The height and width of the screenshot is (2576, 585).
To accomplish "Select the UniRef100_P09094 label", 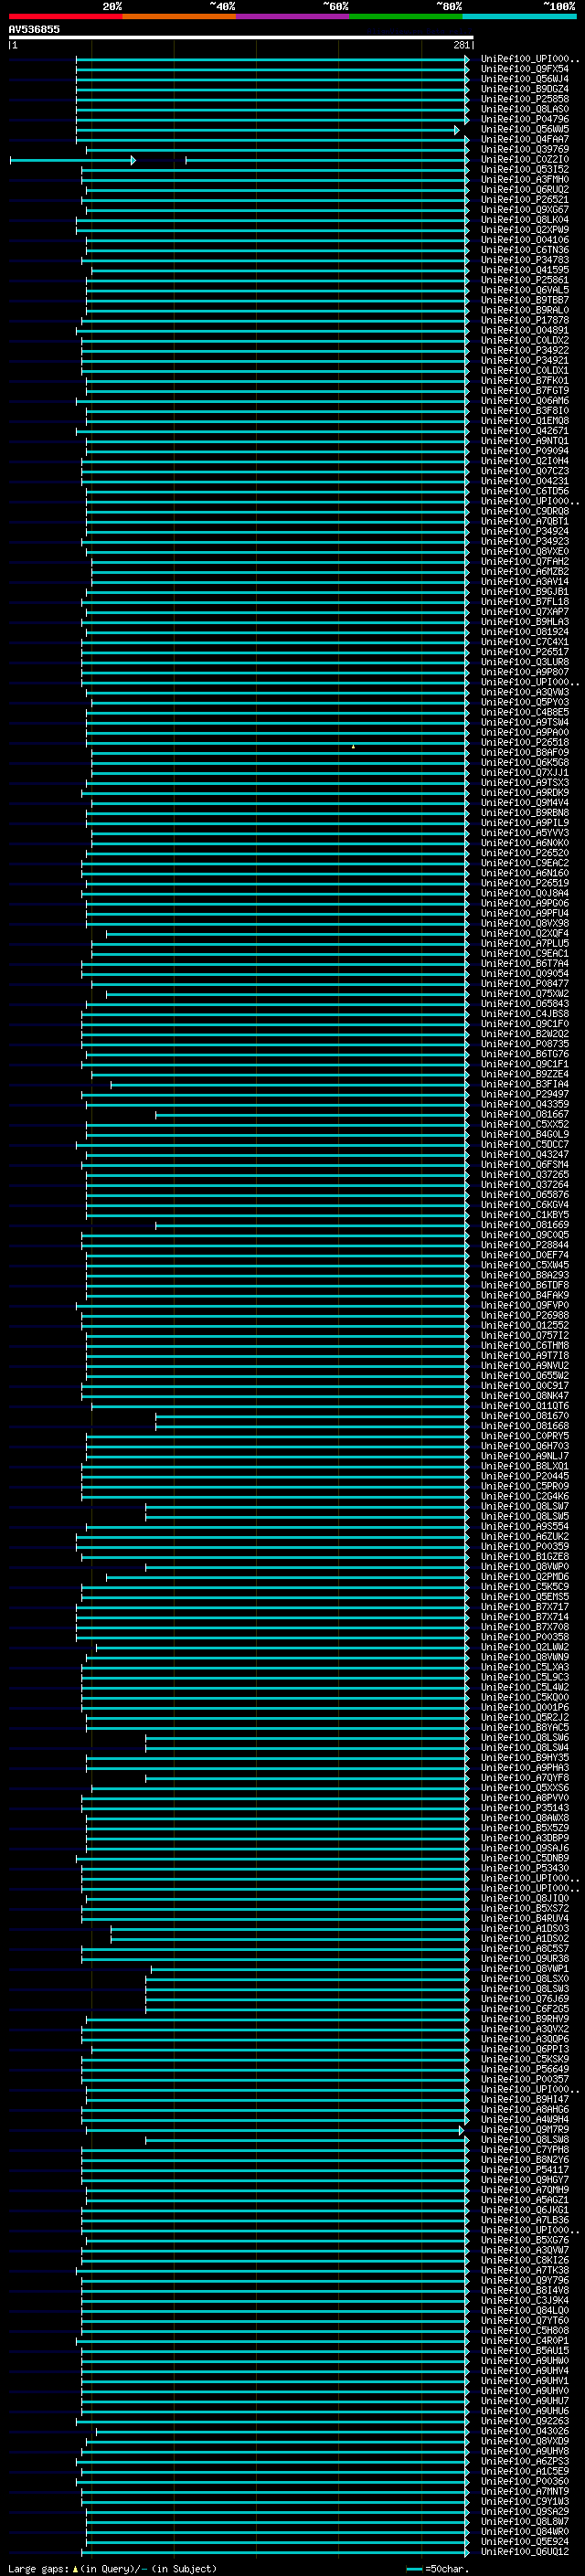I will tap(525, 451).
